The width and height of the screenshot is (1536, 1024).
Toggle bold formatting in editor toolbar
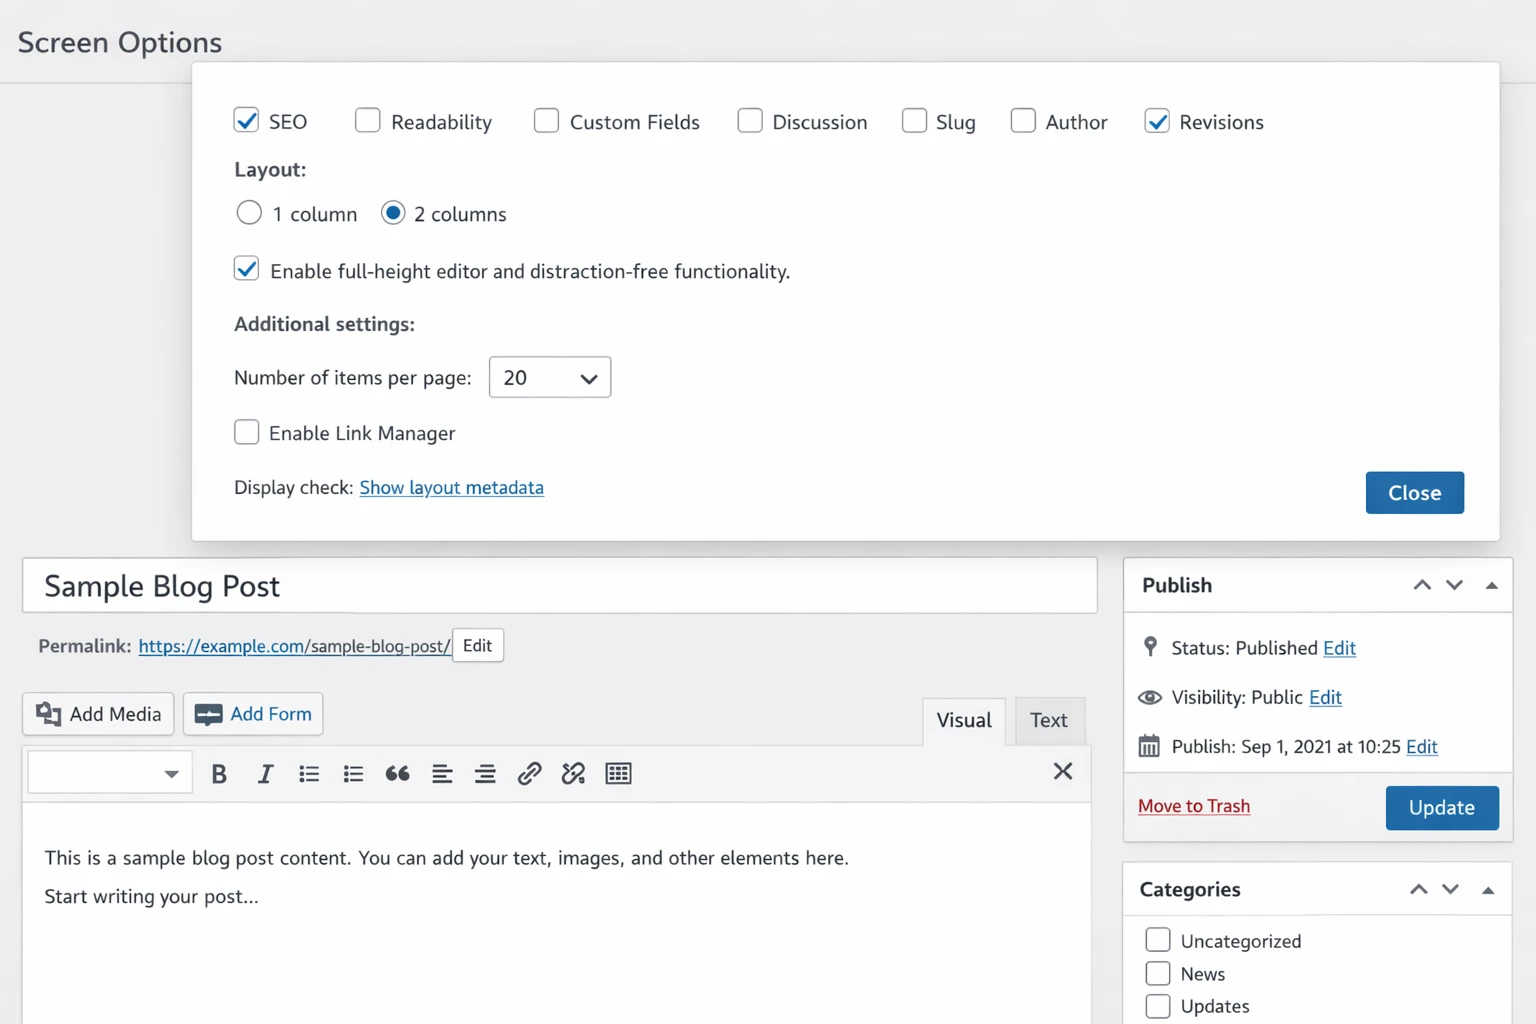click(x=219, y=774)
